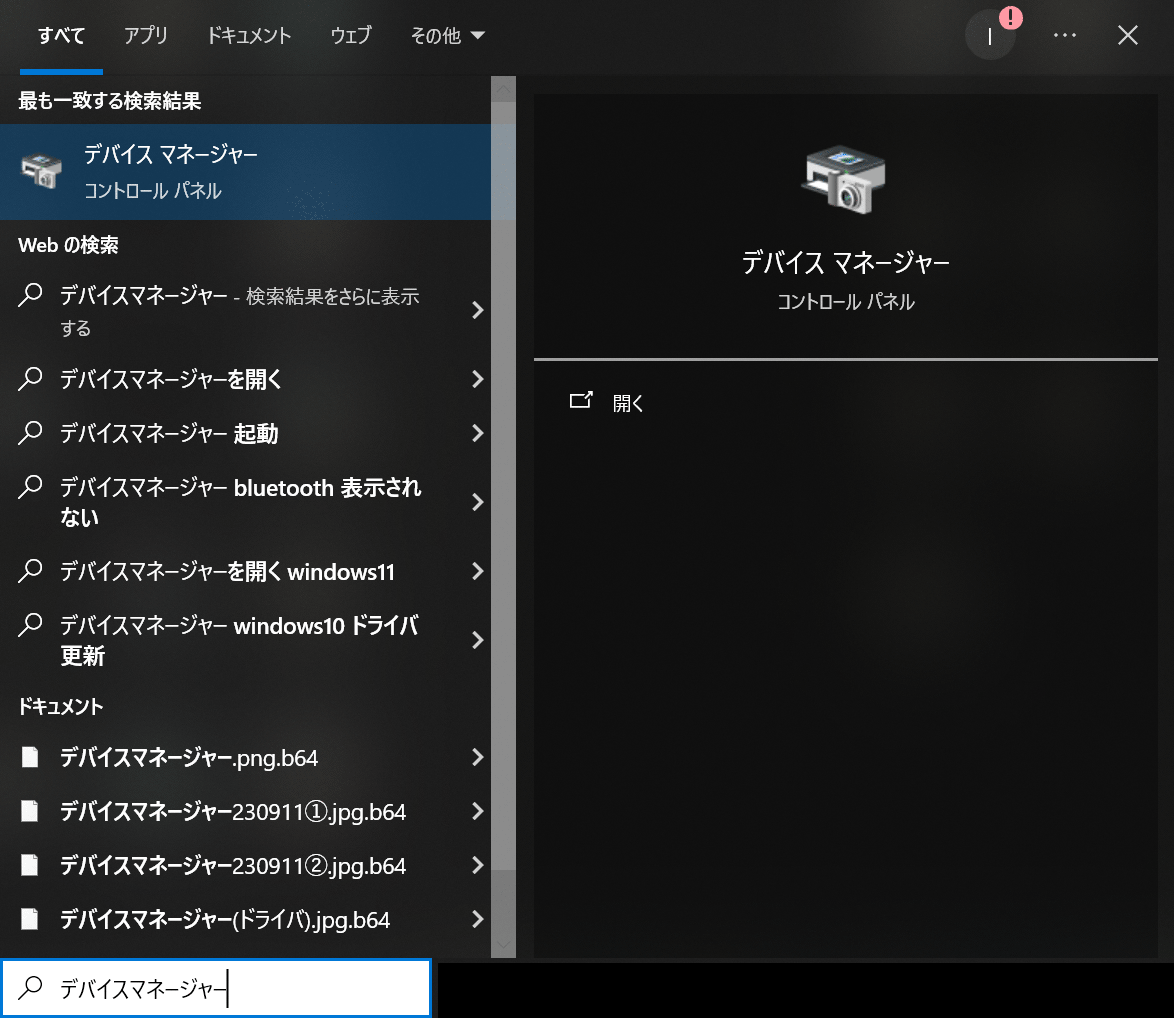Screen dimensions: 1174x1018
Task: Click the document icon for デバイスマネージャー.png.b64
Action: 29,757
